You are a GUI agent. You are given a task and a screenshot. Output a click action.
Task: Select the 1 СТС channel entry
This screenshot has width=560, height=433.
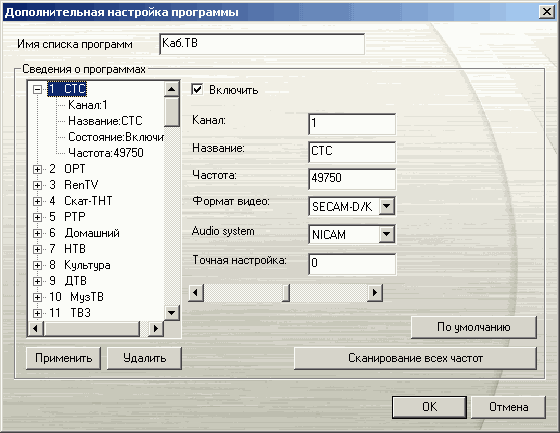click(67, 89)
